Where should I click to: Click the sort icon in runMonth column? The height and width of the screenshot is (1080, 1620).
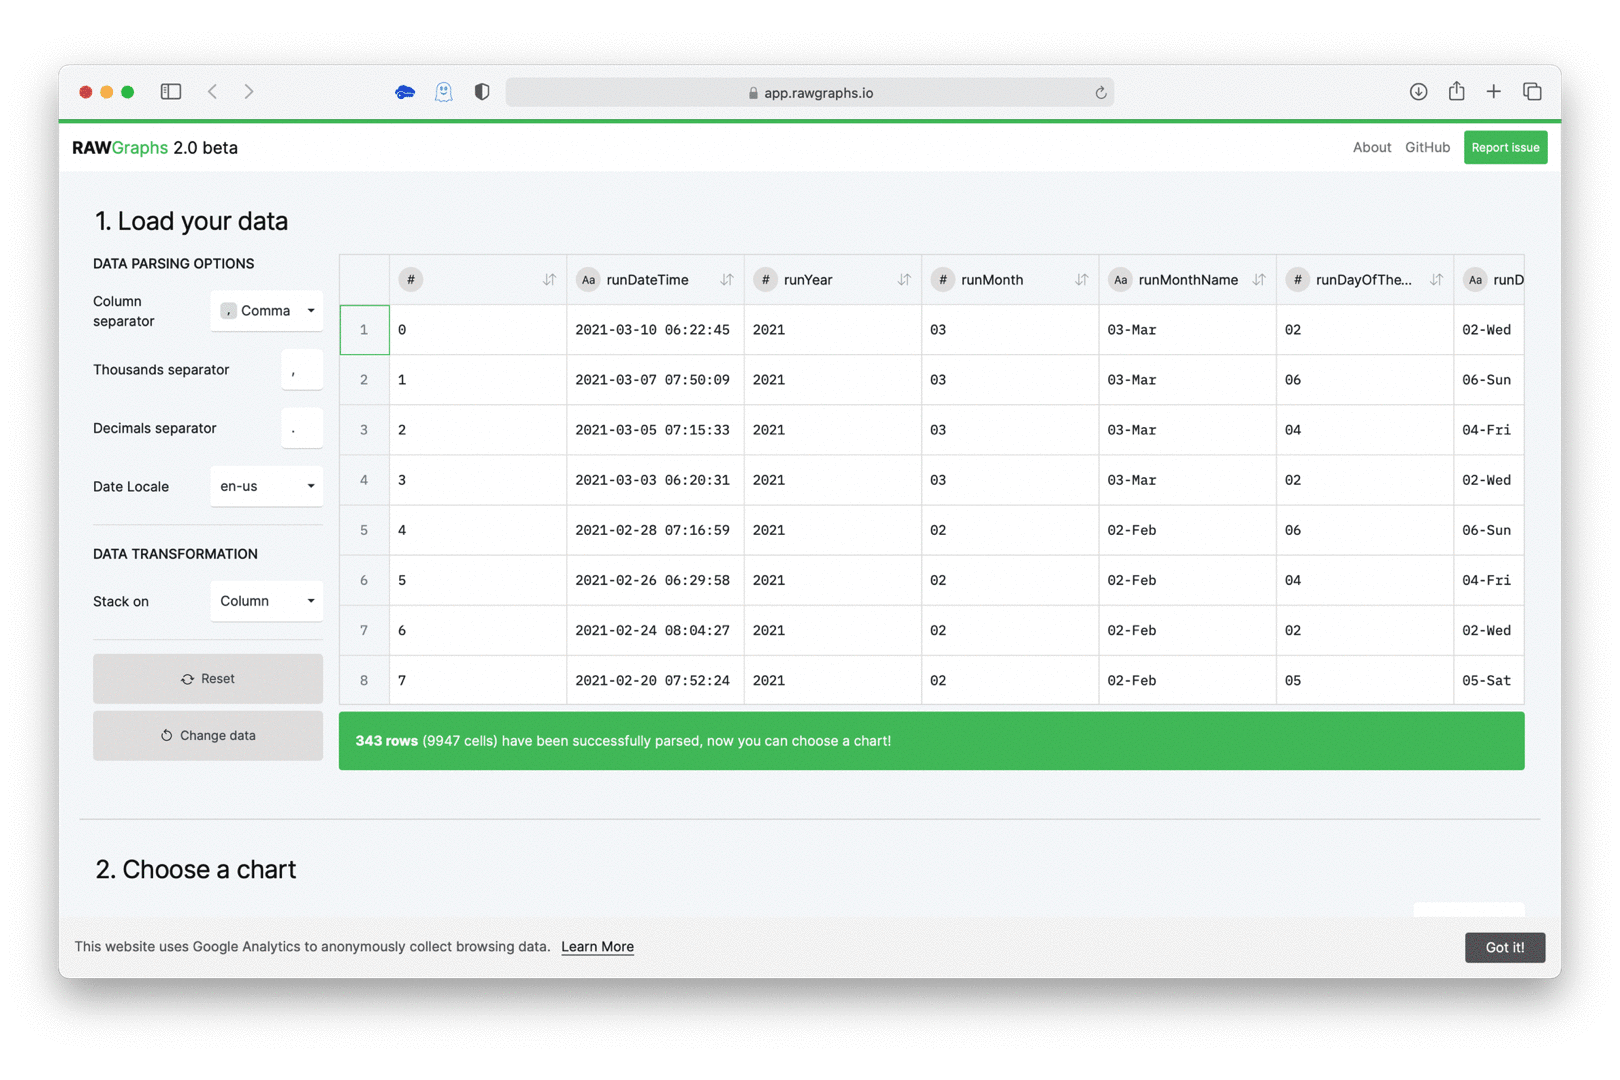[x=1081, y=280]
